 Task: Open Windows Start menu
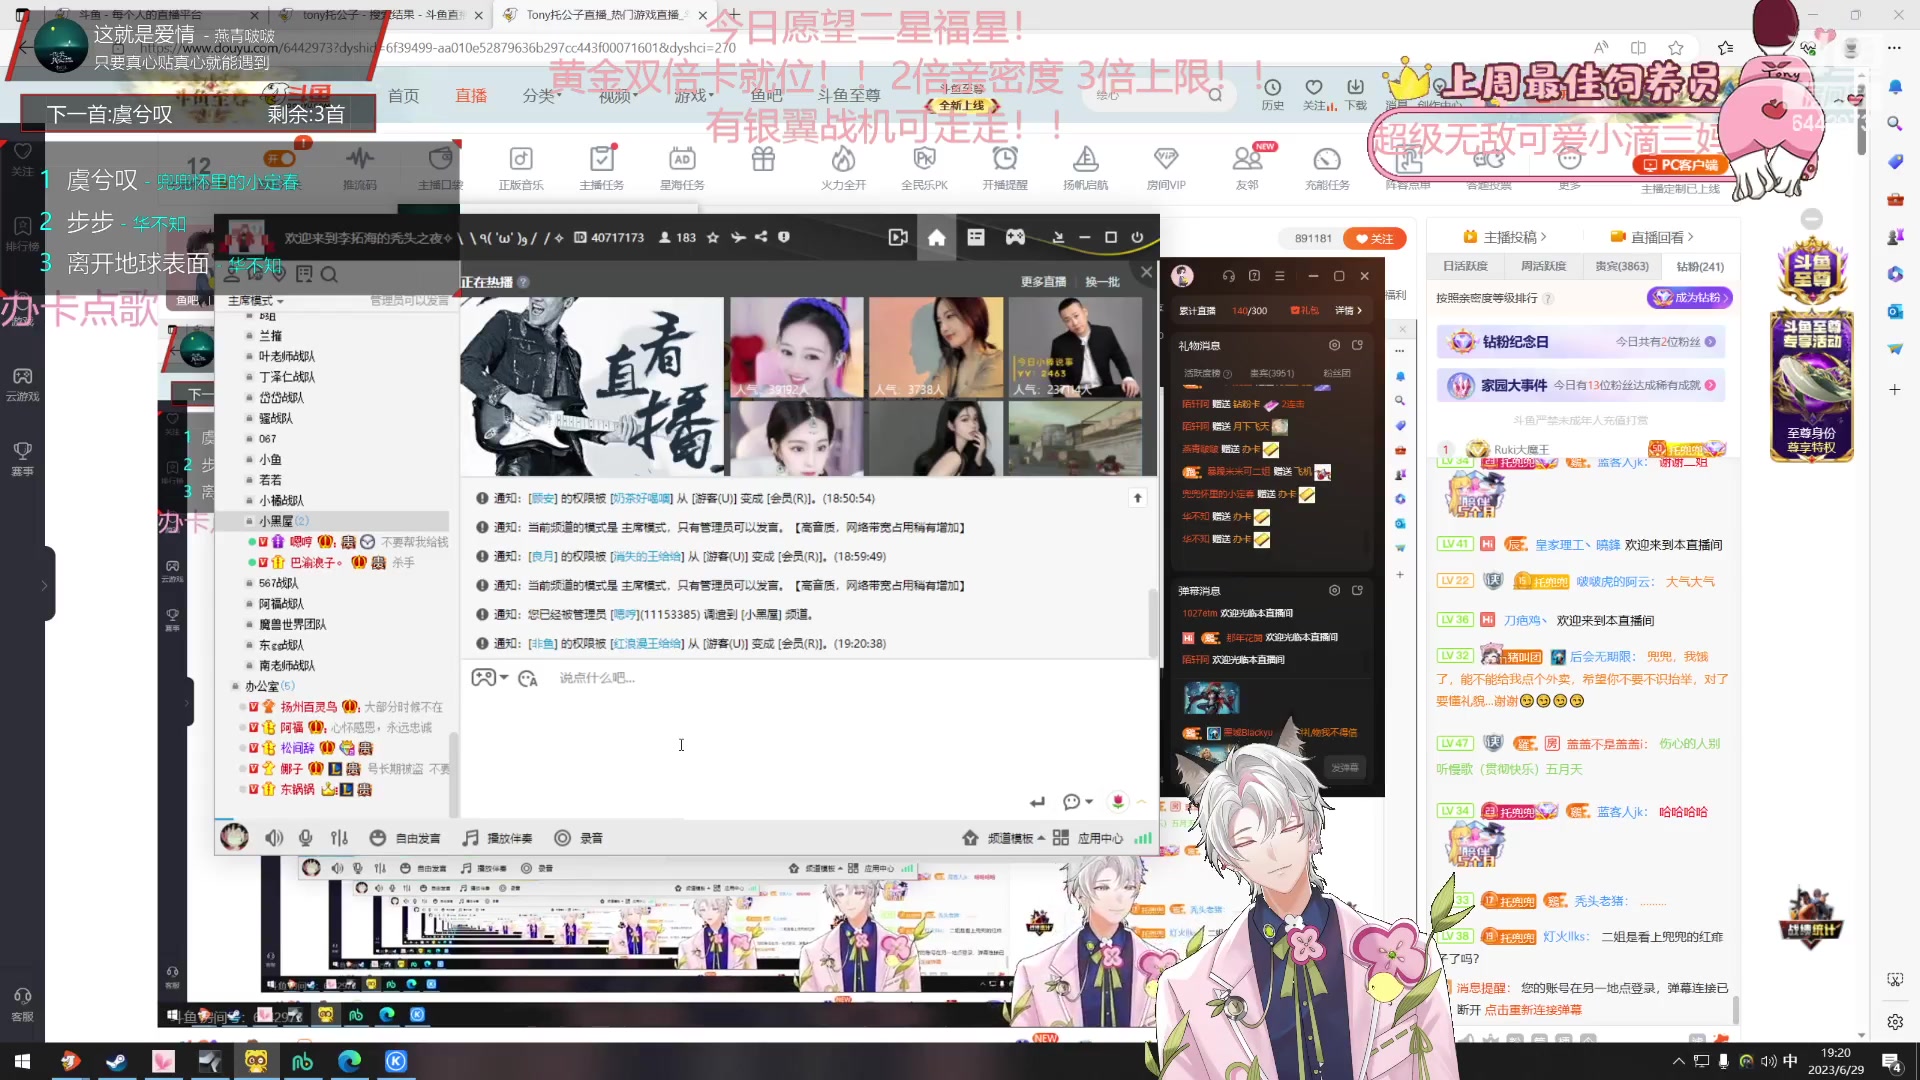point(22,1061)
